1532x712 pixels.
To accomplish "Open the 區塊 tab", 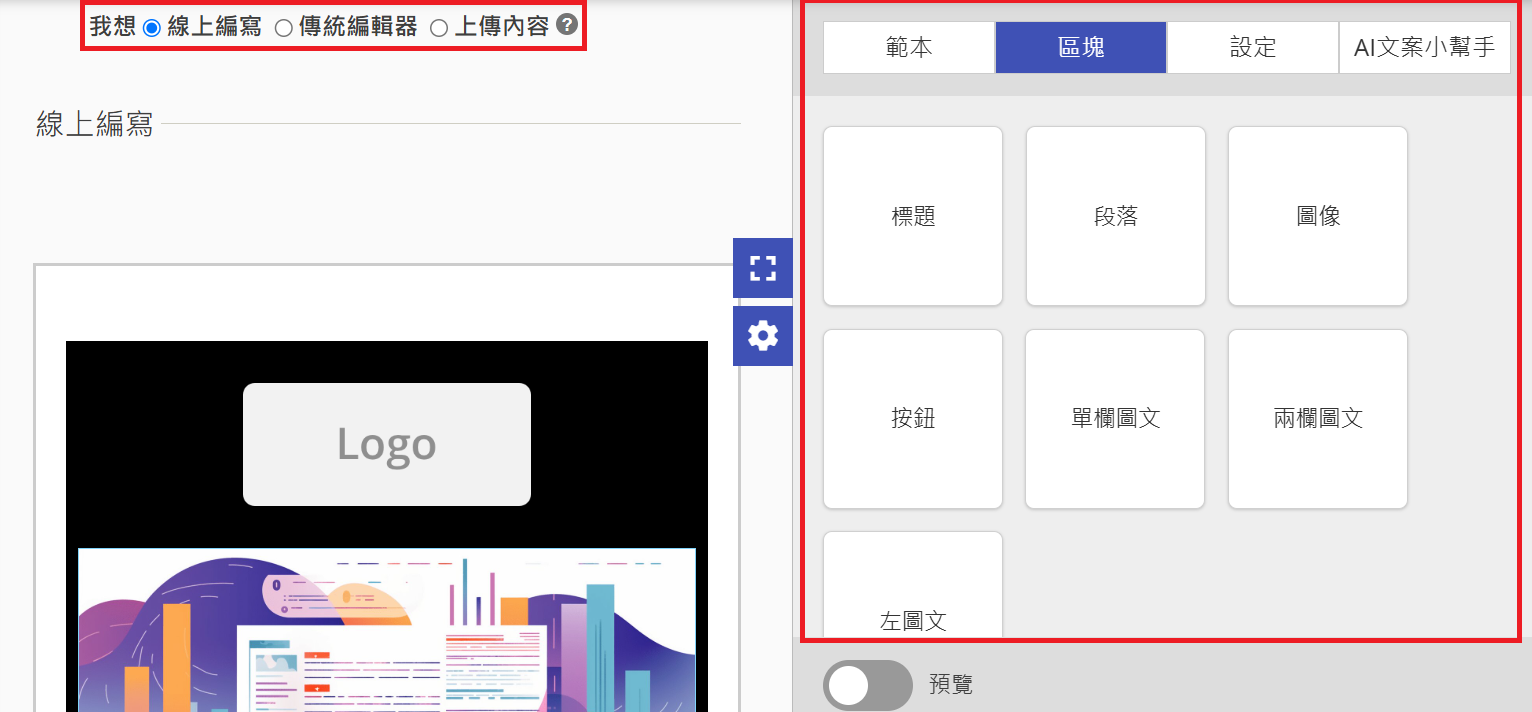I will (x=1081, y=48).
